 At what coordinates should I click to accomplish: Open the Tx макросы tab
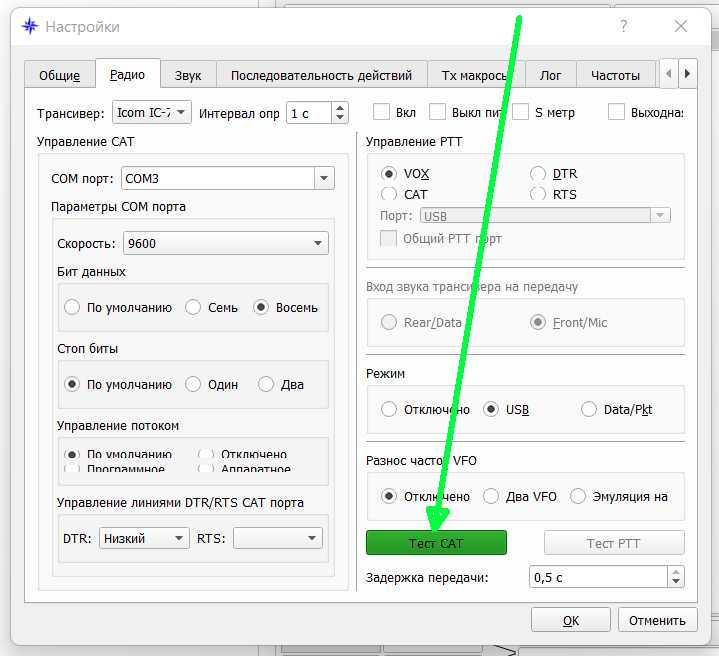click(x=476, y=75)
